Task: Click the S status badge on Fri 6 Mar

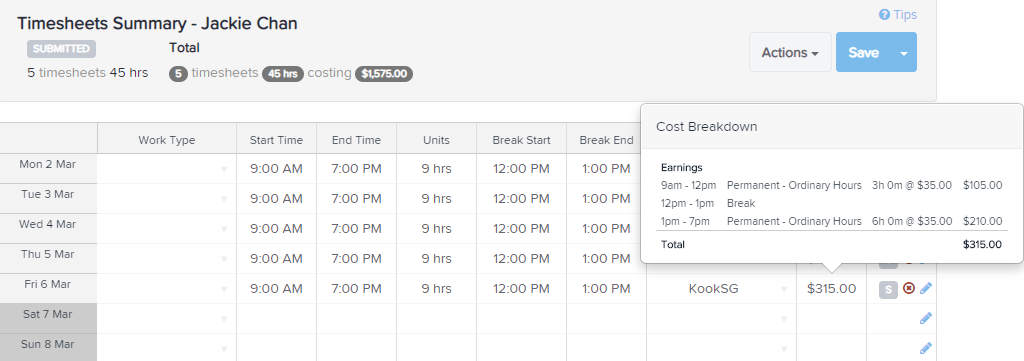Action: pyautogui.click(x=888, y=289)
